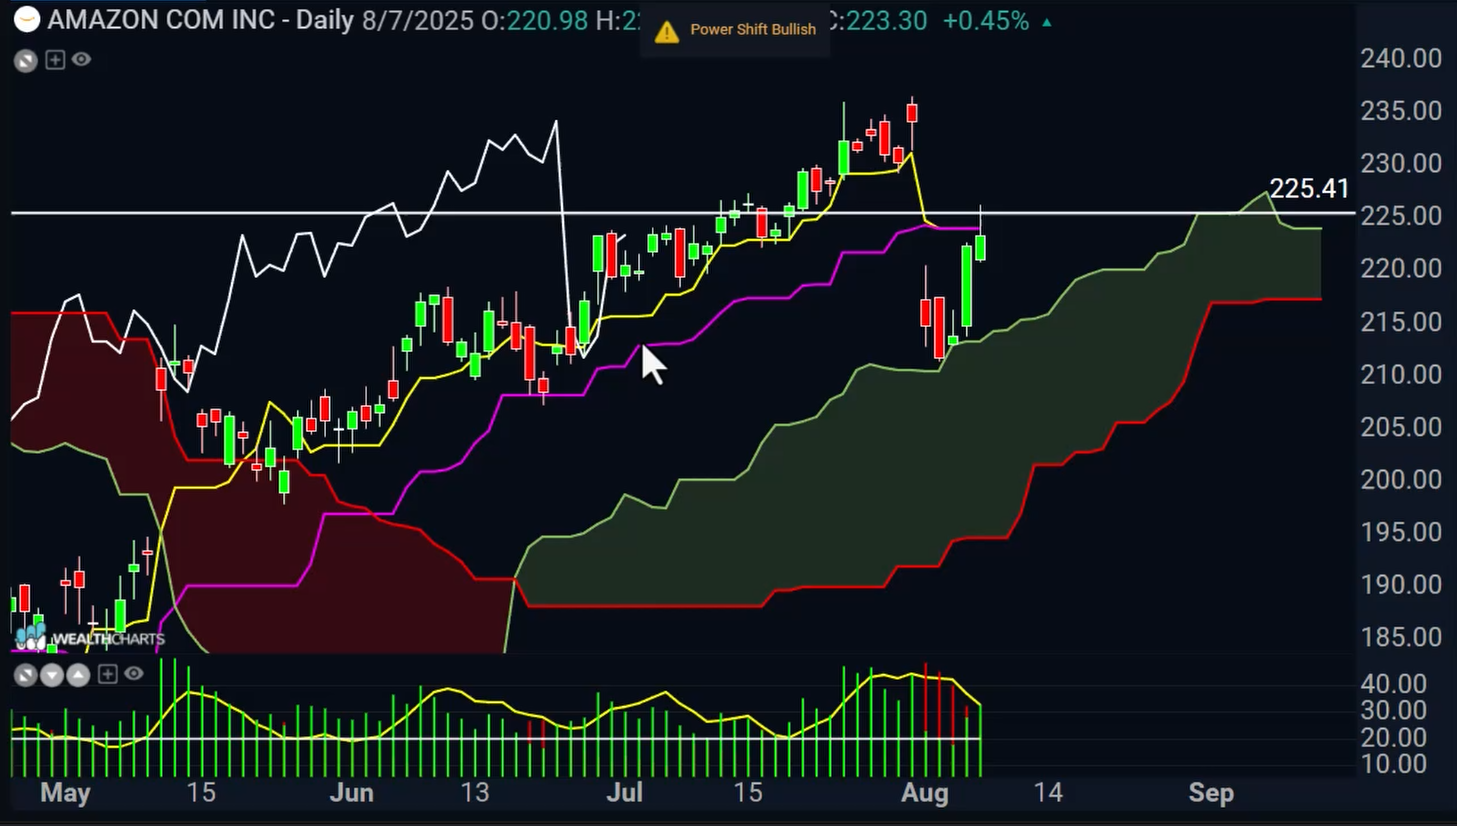Open the Power Shift Bullish alert

[736, 30]
